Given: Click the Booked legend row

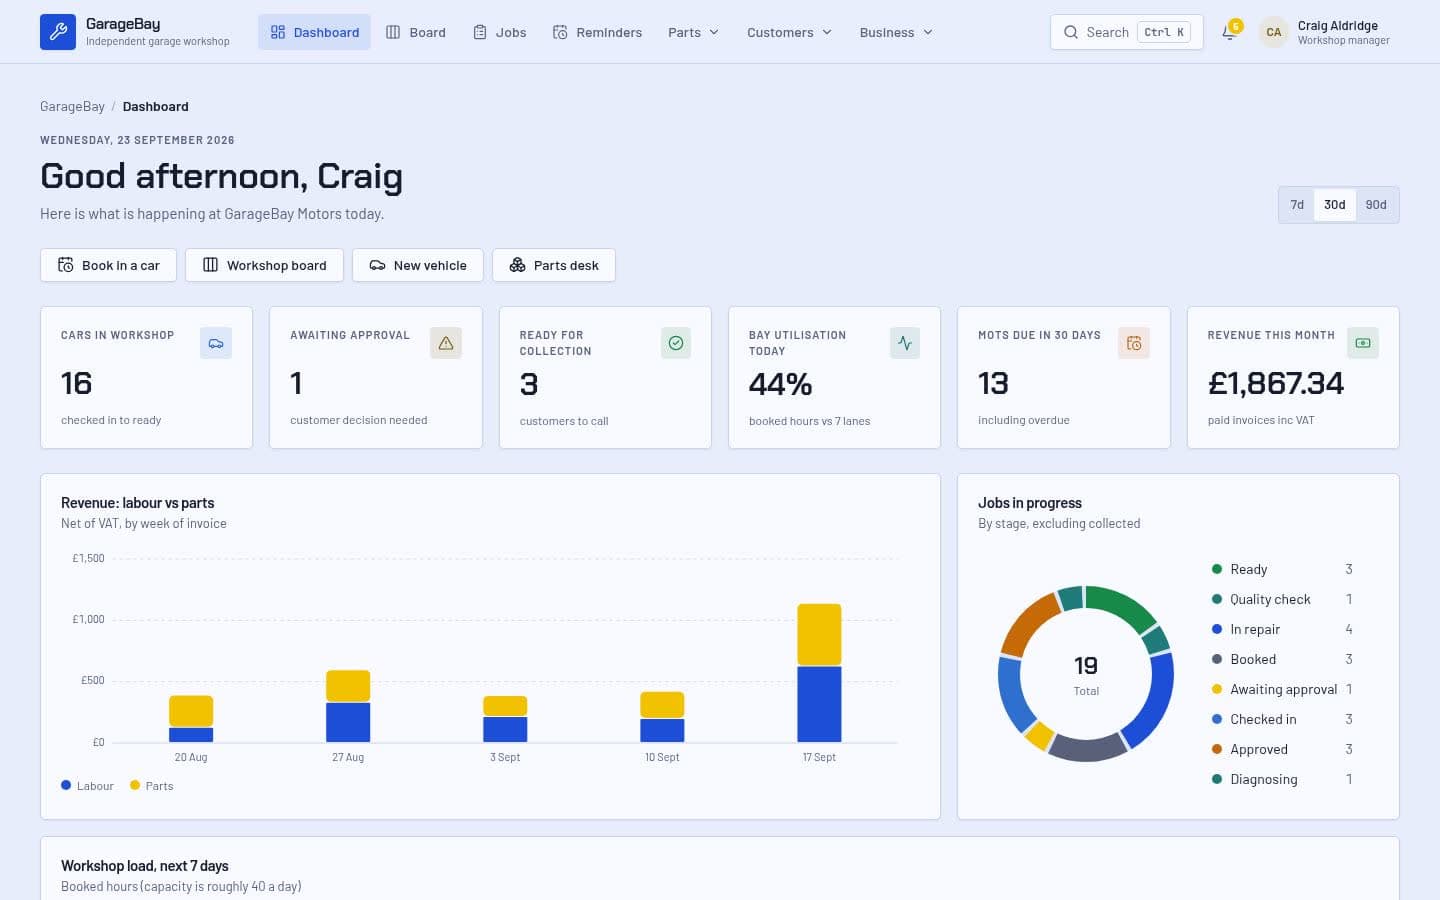Looking at the screenshot, I should pyautogui.click(x=1282, y=659).
